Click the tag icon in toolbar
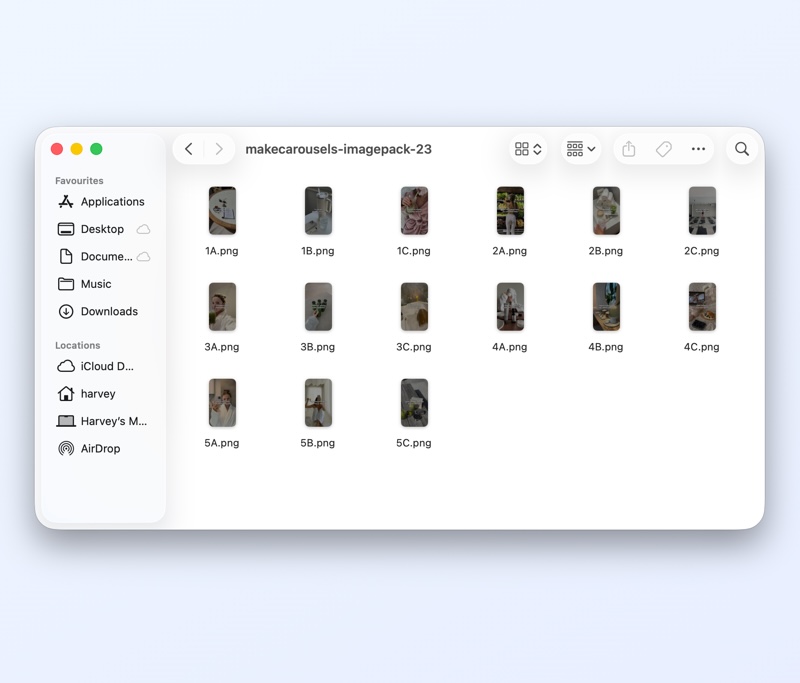 [664, 149]
